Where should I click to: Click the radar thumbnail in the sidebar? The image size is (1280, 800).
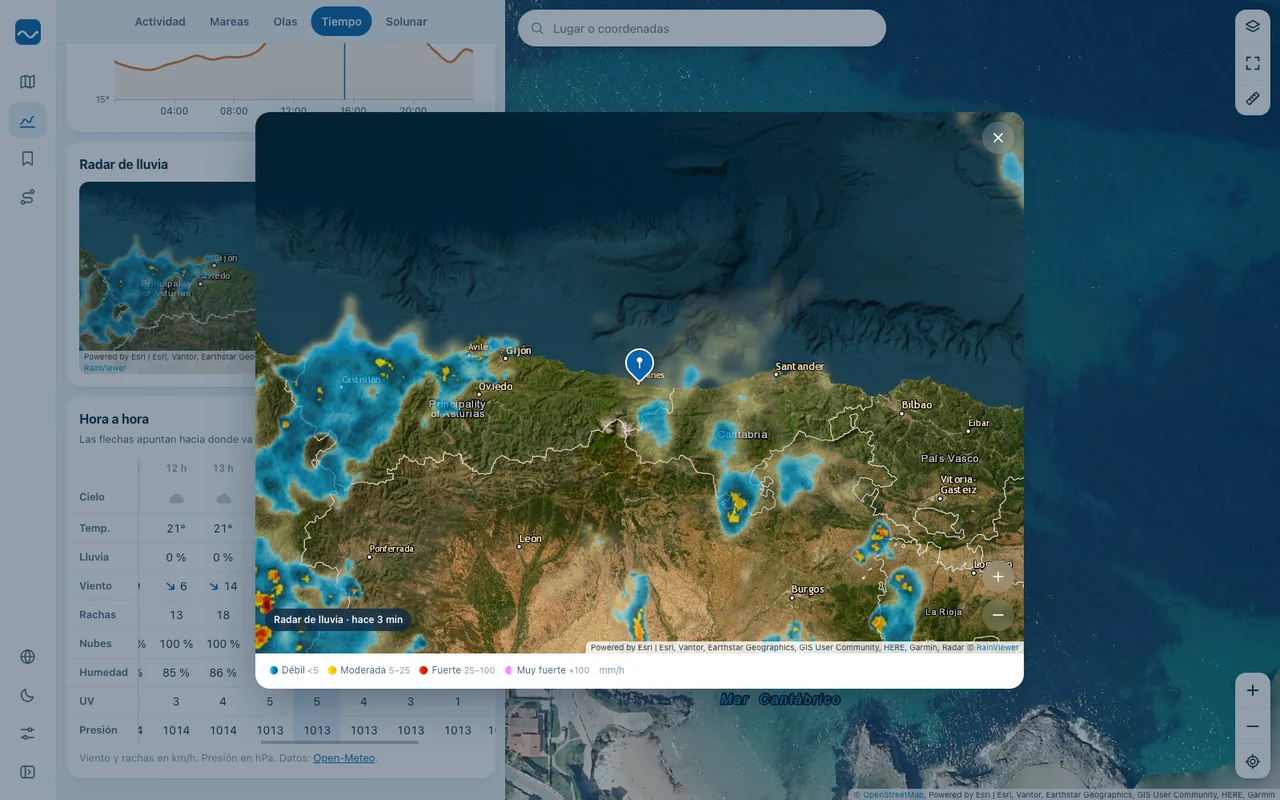tap(167, 278)
